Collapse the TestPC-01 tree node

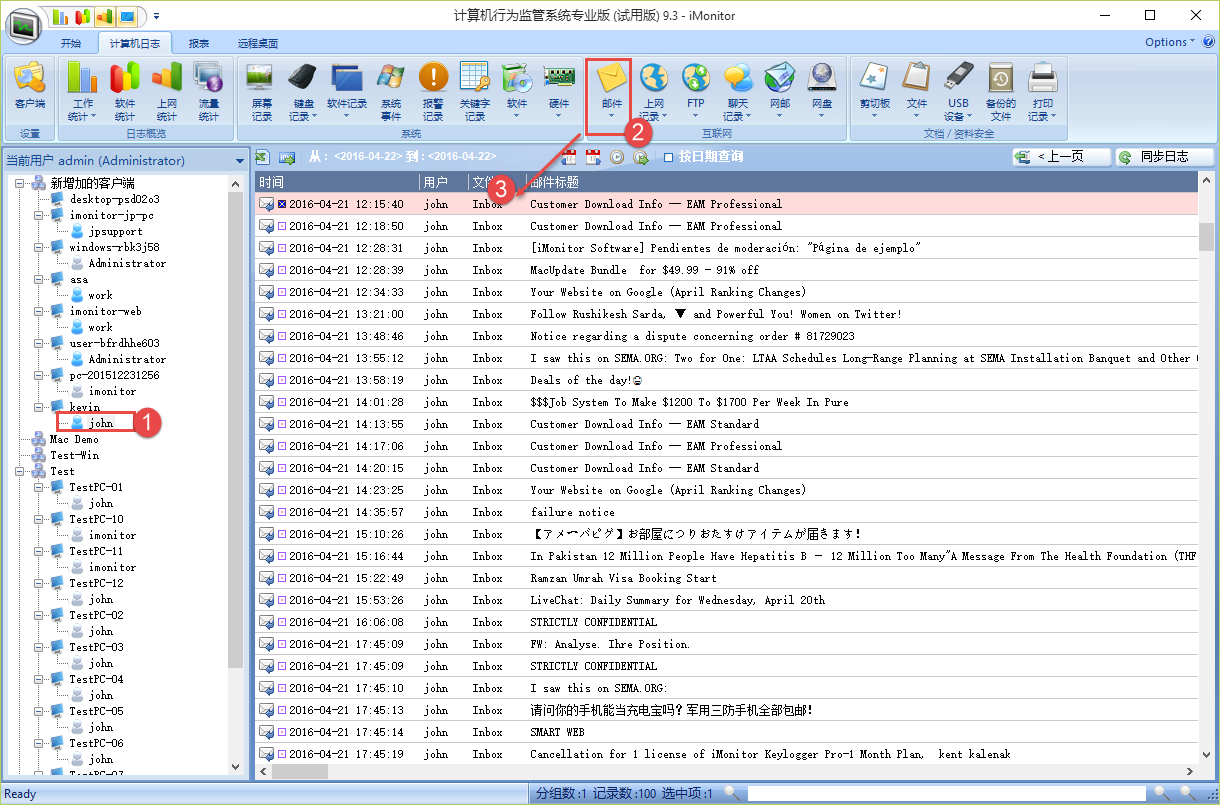click(x=40, y=487)
